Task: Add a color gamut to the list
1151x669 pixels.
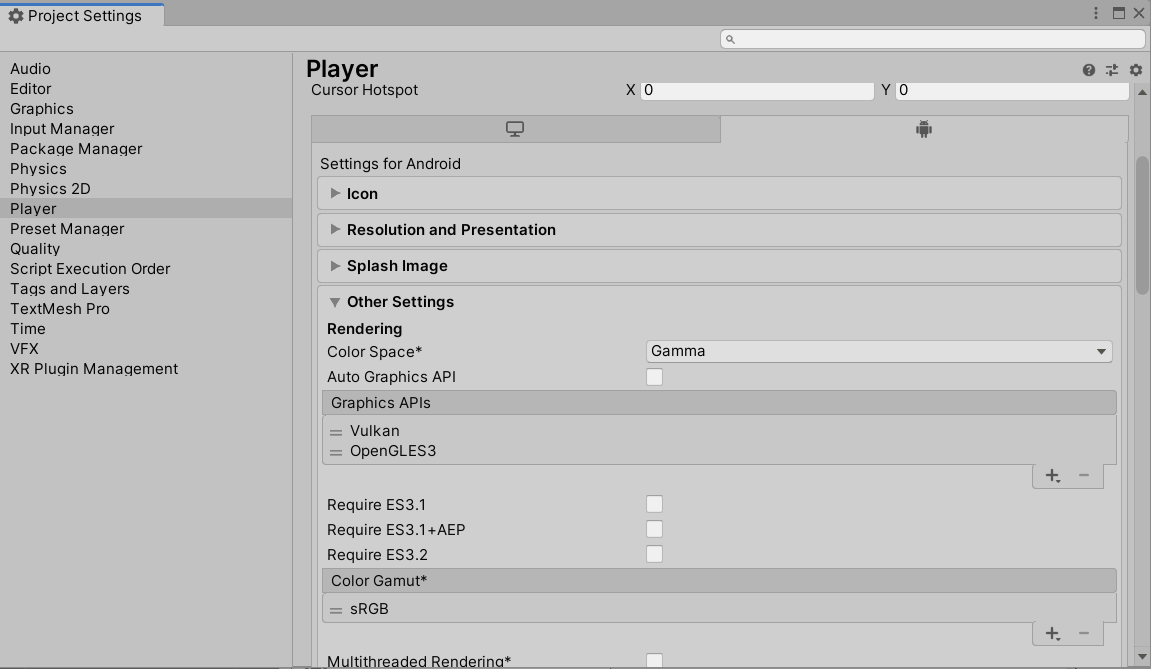Action: (1052, 633)
